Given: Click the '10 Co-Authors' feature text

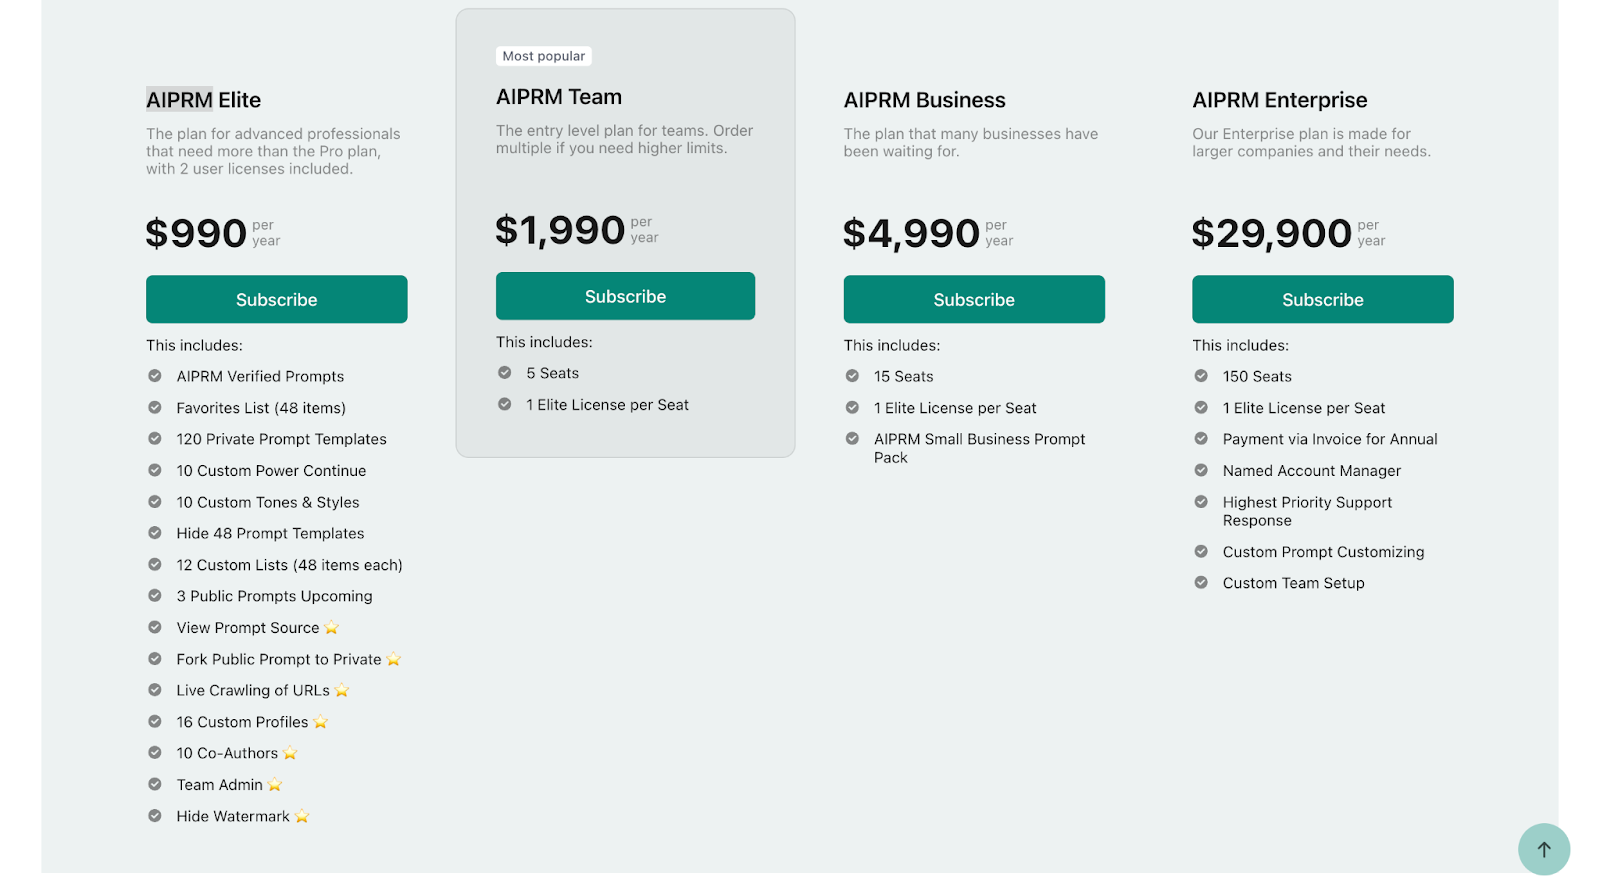Looking at the screenshot, I should pos(227,753).
